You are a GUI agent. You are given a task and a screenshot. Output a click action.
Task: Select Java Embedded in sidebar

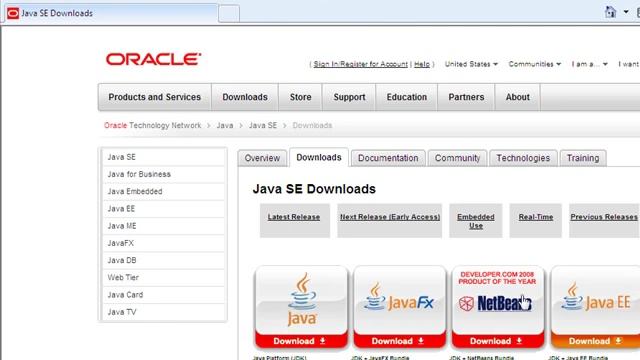coord(163,191)
